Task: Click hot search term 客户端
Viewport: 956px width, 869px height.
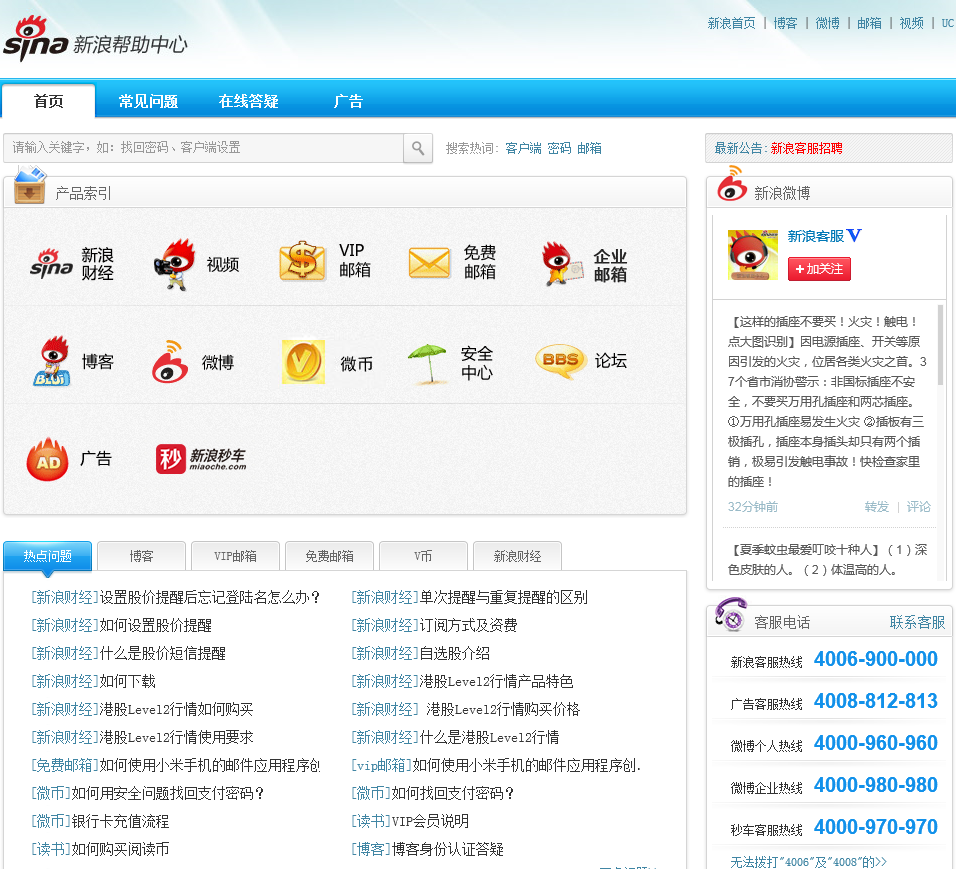Action: pyautogui.click(x=523, y=148)
